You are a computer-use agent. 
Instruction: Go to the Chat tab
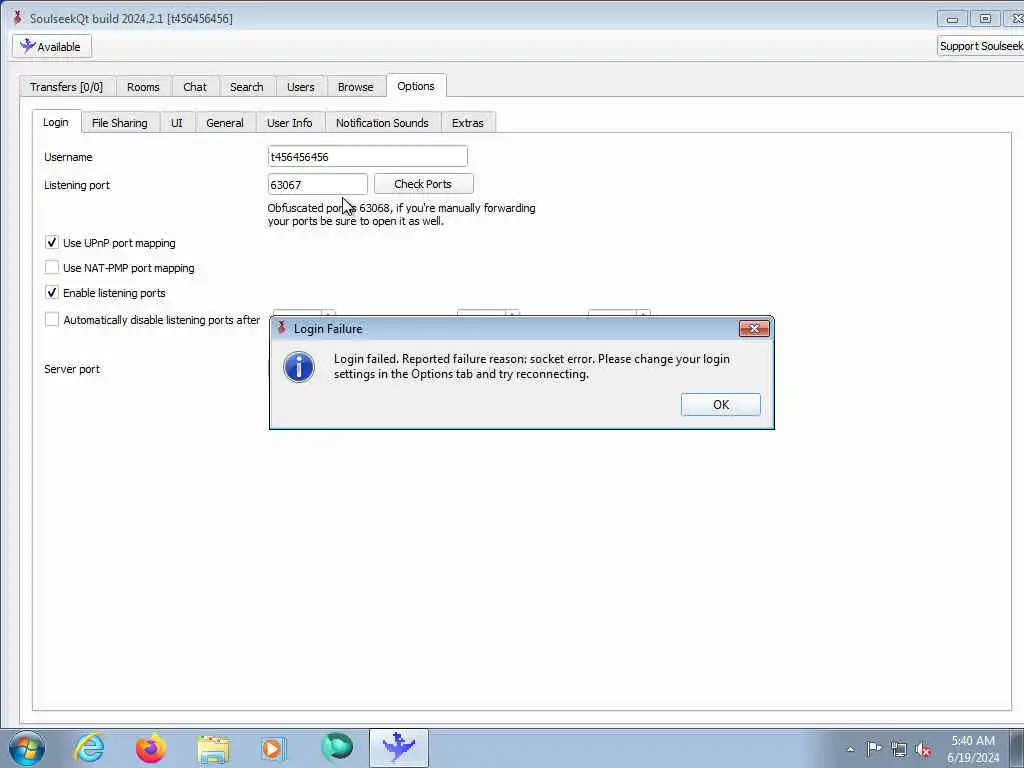[195, 87]
